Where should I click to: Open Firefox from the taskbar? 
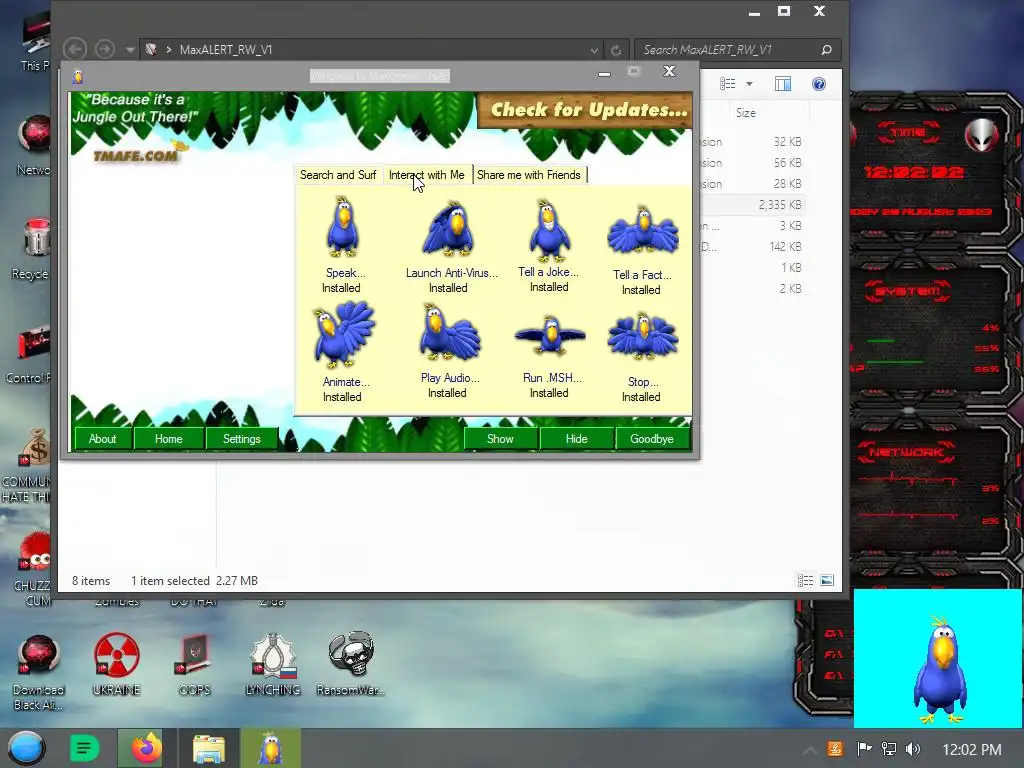[146, 748]
